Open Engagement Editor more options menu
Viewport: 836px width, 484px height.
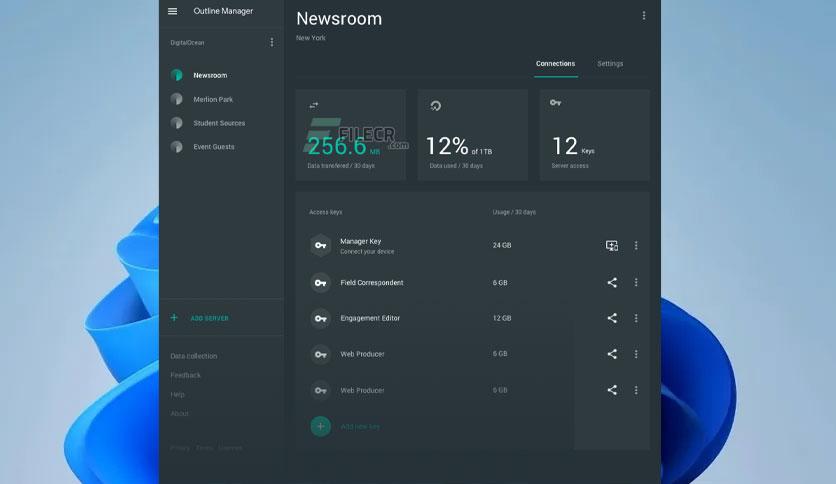point(636,318)
